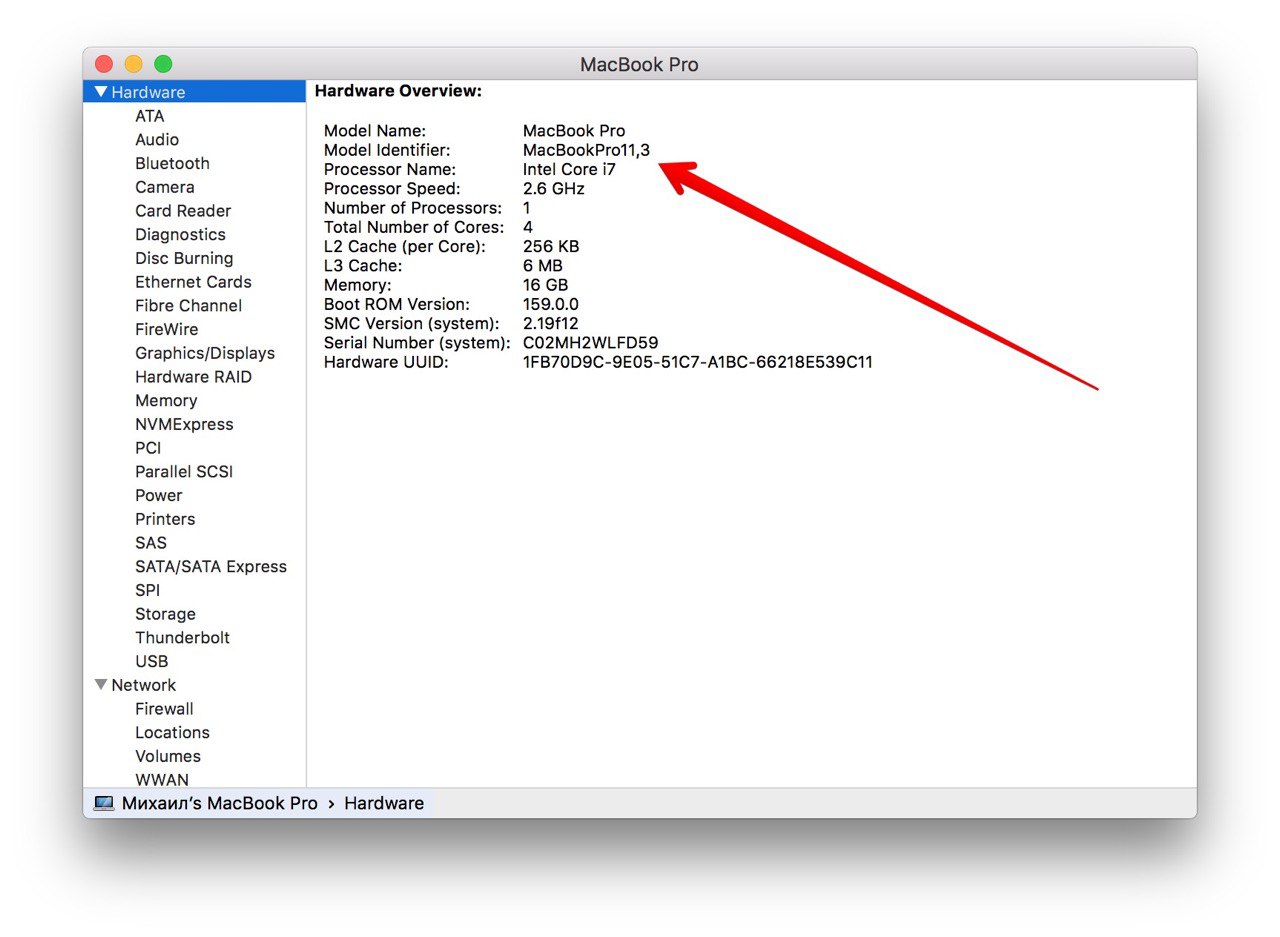The width and height of the screenshot is (1280, 937).
Task: Select Parallel SCSI in the sidebar
Action: 184,472
